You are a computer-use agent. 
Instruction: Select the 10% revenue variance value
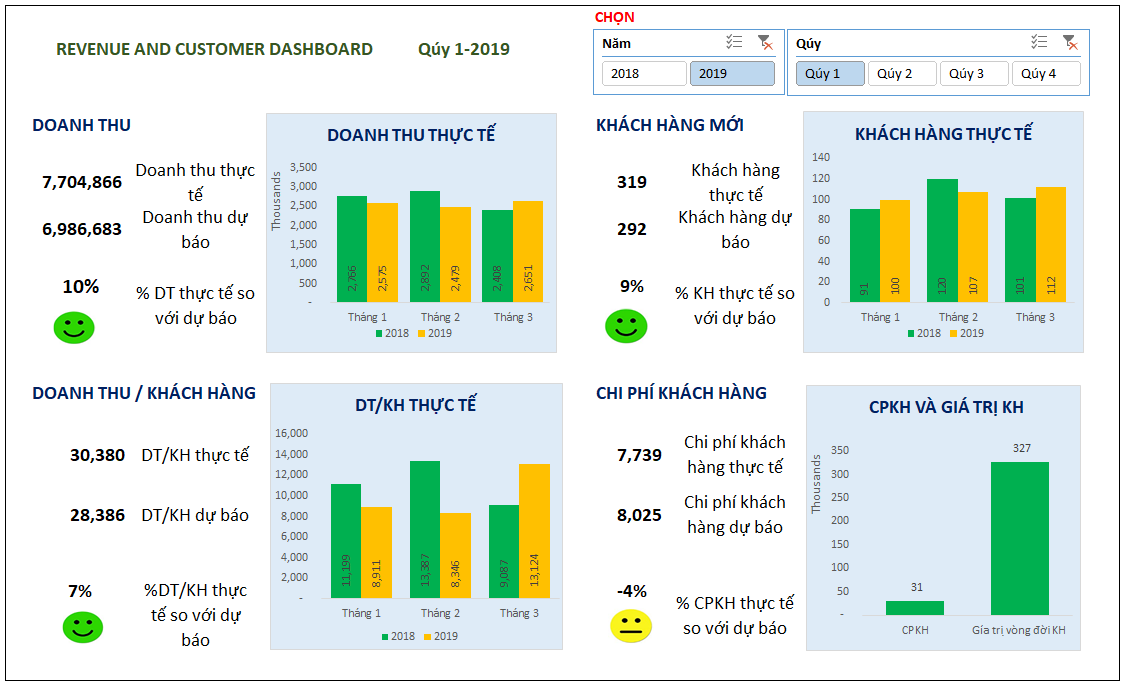click(x=80, y=286)
